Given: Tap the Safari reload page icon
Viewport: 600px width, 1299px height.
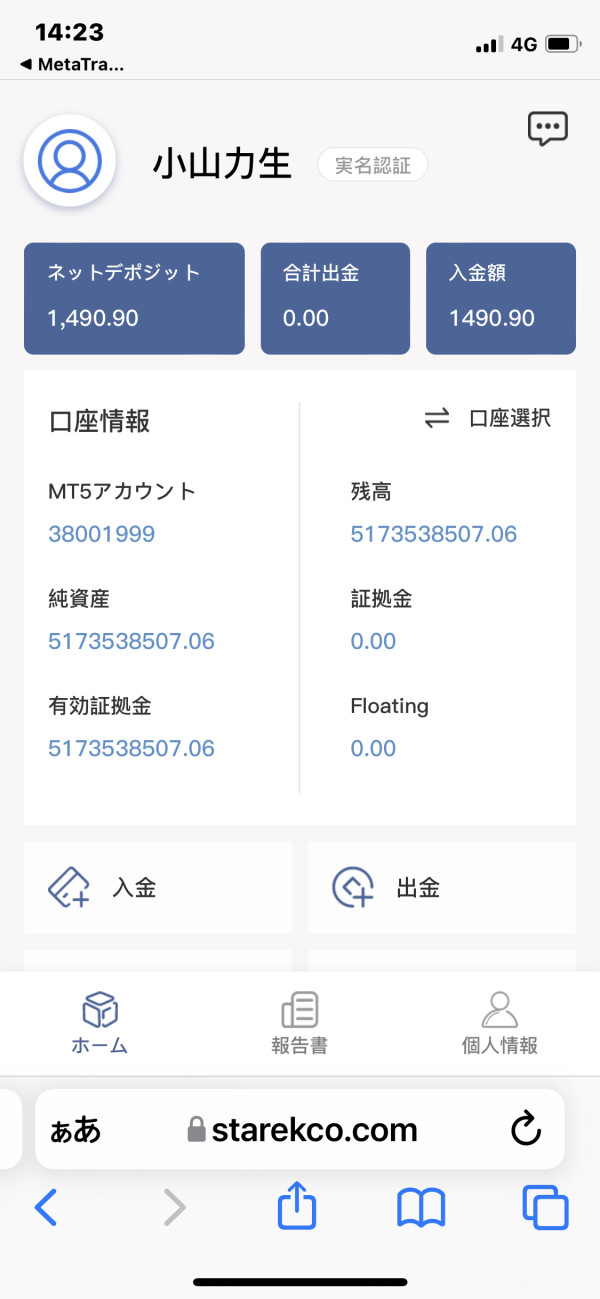Looking at the screenshot, I should pyautogui.click(x=526, y=1130).
